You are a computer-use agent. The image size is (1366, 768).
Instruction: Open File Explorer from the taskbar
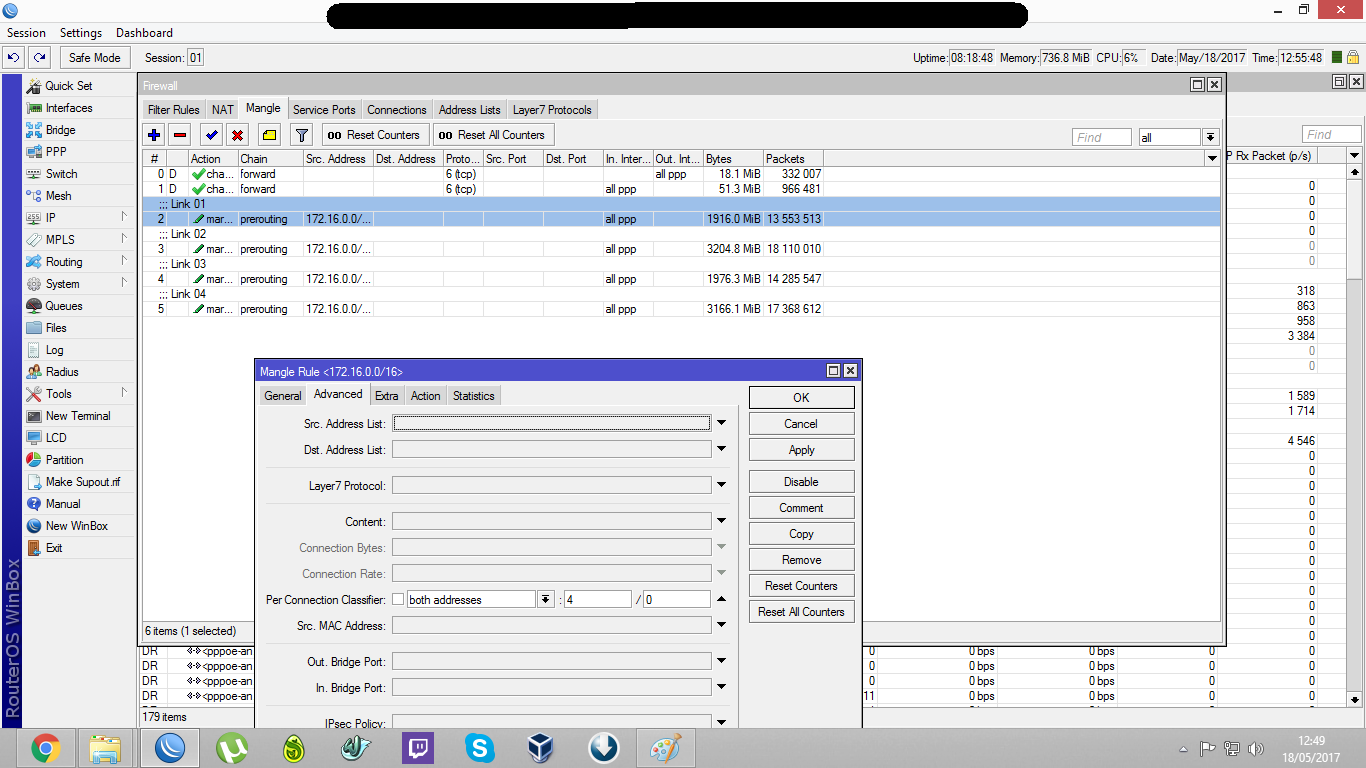click(x=105, y=748)
